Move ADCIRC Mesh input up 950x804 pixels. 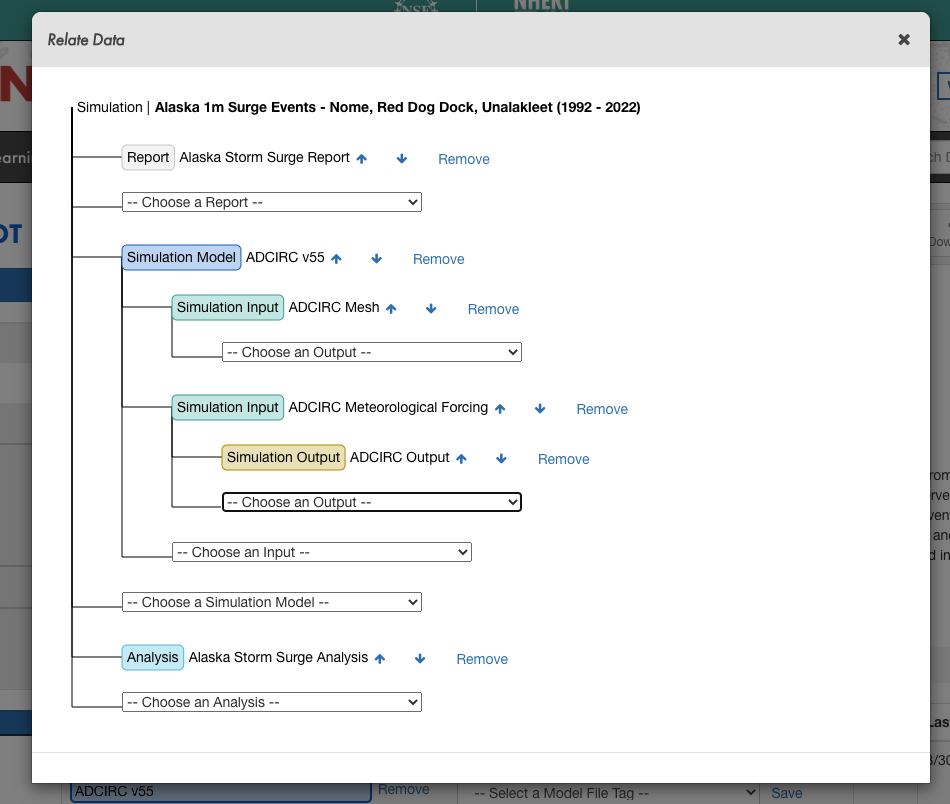pos(391,308)
